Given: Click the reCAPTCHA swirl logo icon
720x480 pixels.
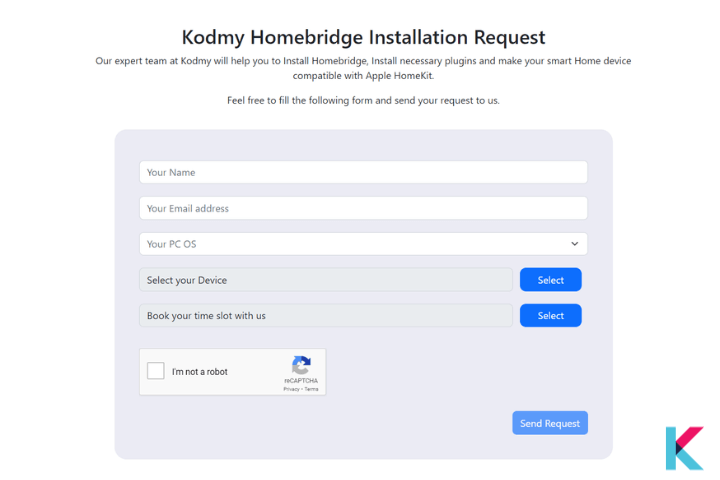Looking at the screenshot, I should pyautogui.click(x=301, y=365).
